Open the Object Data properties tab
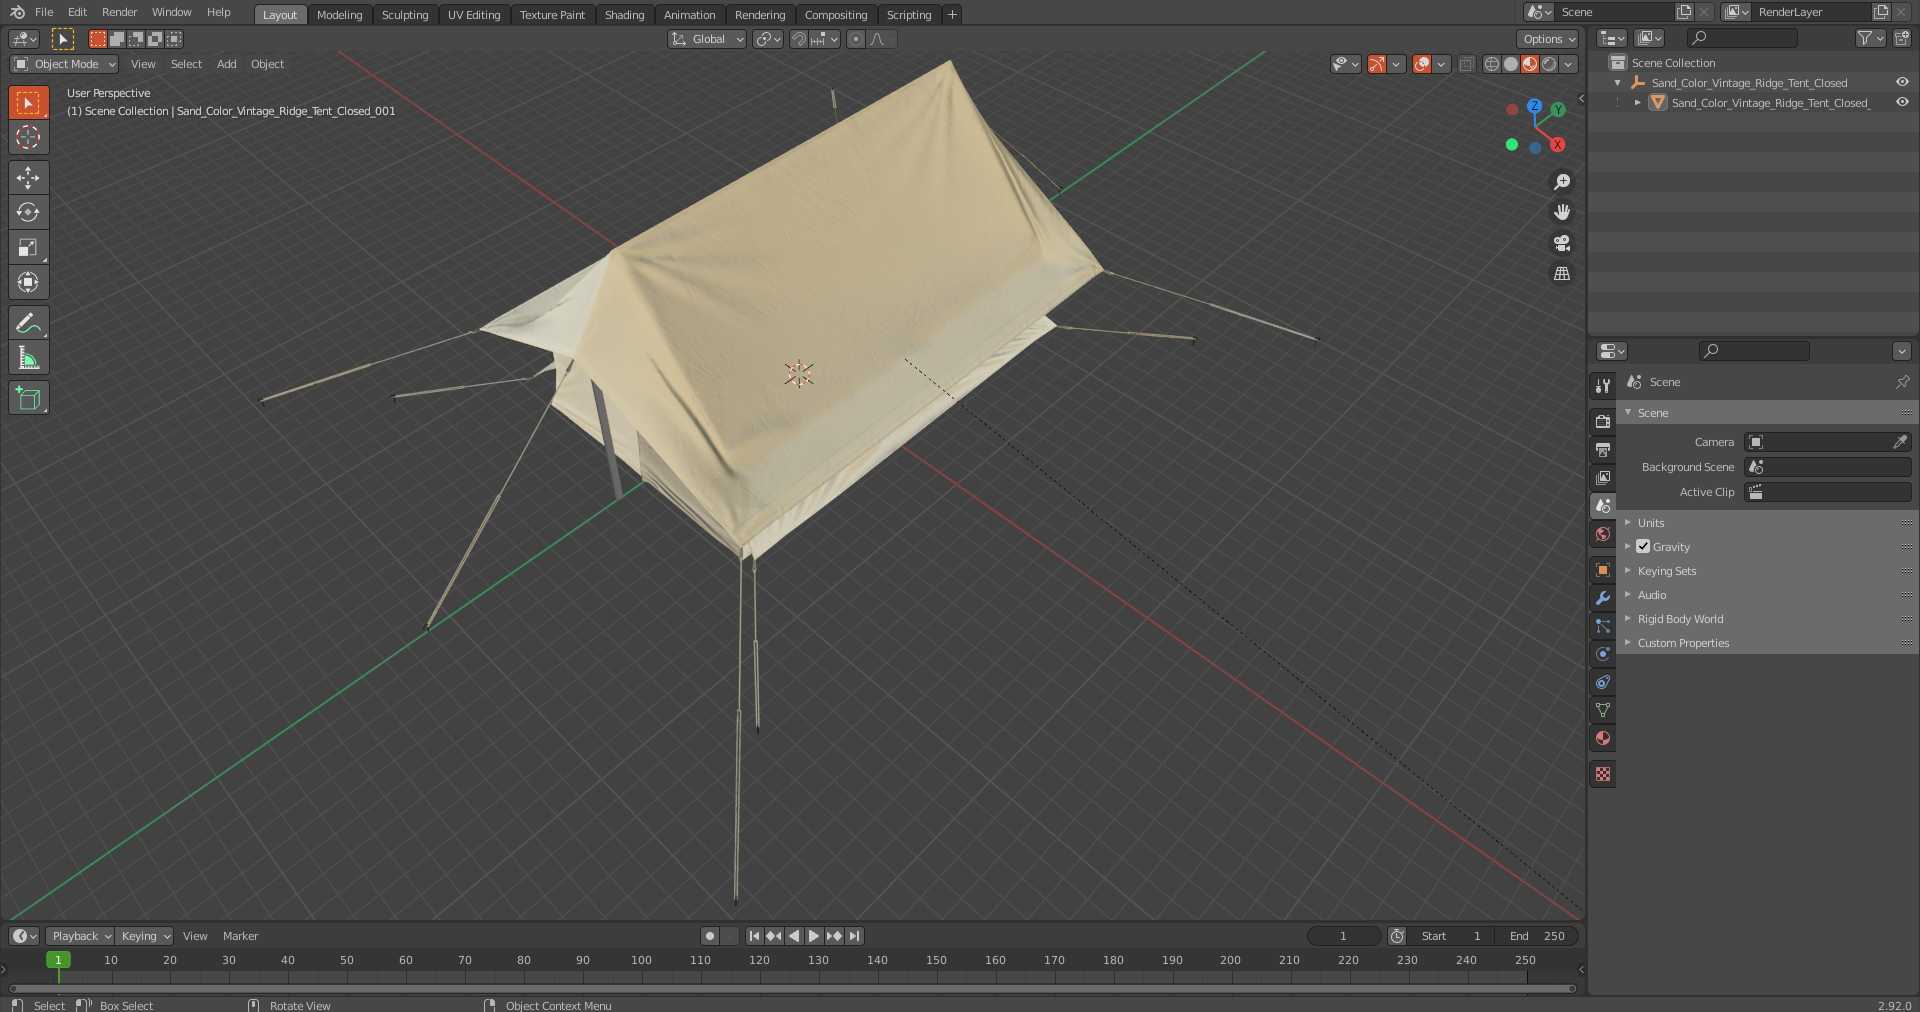1920x1012 pixels. (x=1603, y=710)
